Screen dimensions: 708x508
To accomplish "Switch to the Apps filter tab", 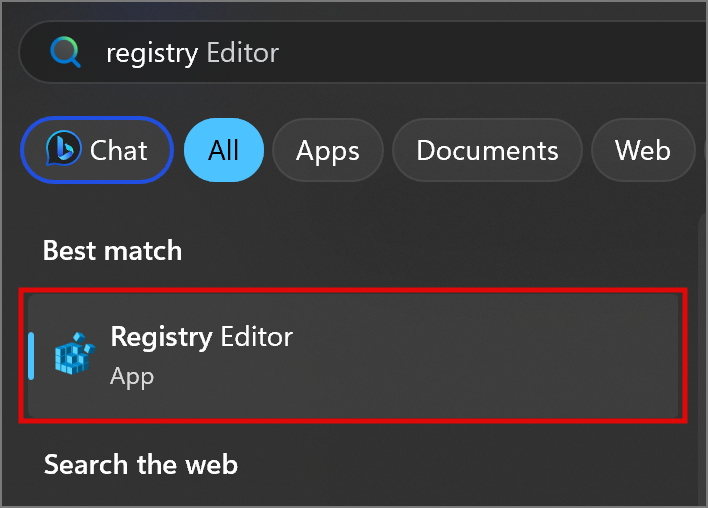I will click(327, 150).
